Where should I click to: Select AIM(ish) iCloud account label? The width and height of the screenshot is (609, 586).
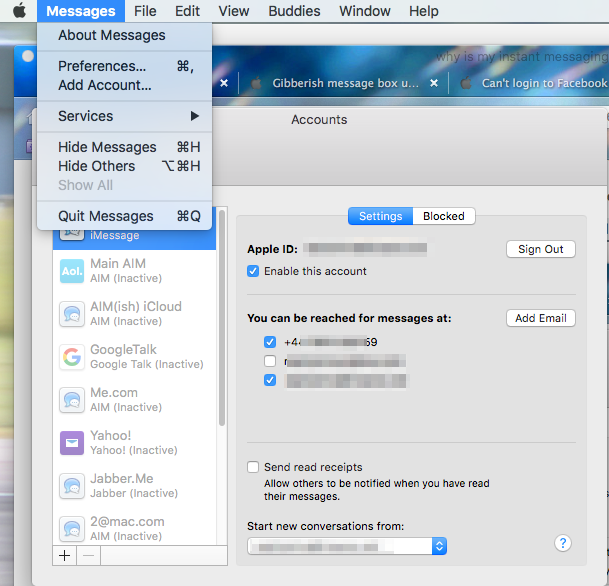click(136, 306)
